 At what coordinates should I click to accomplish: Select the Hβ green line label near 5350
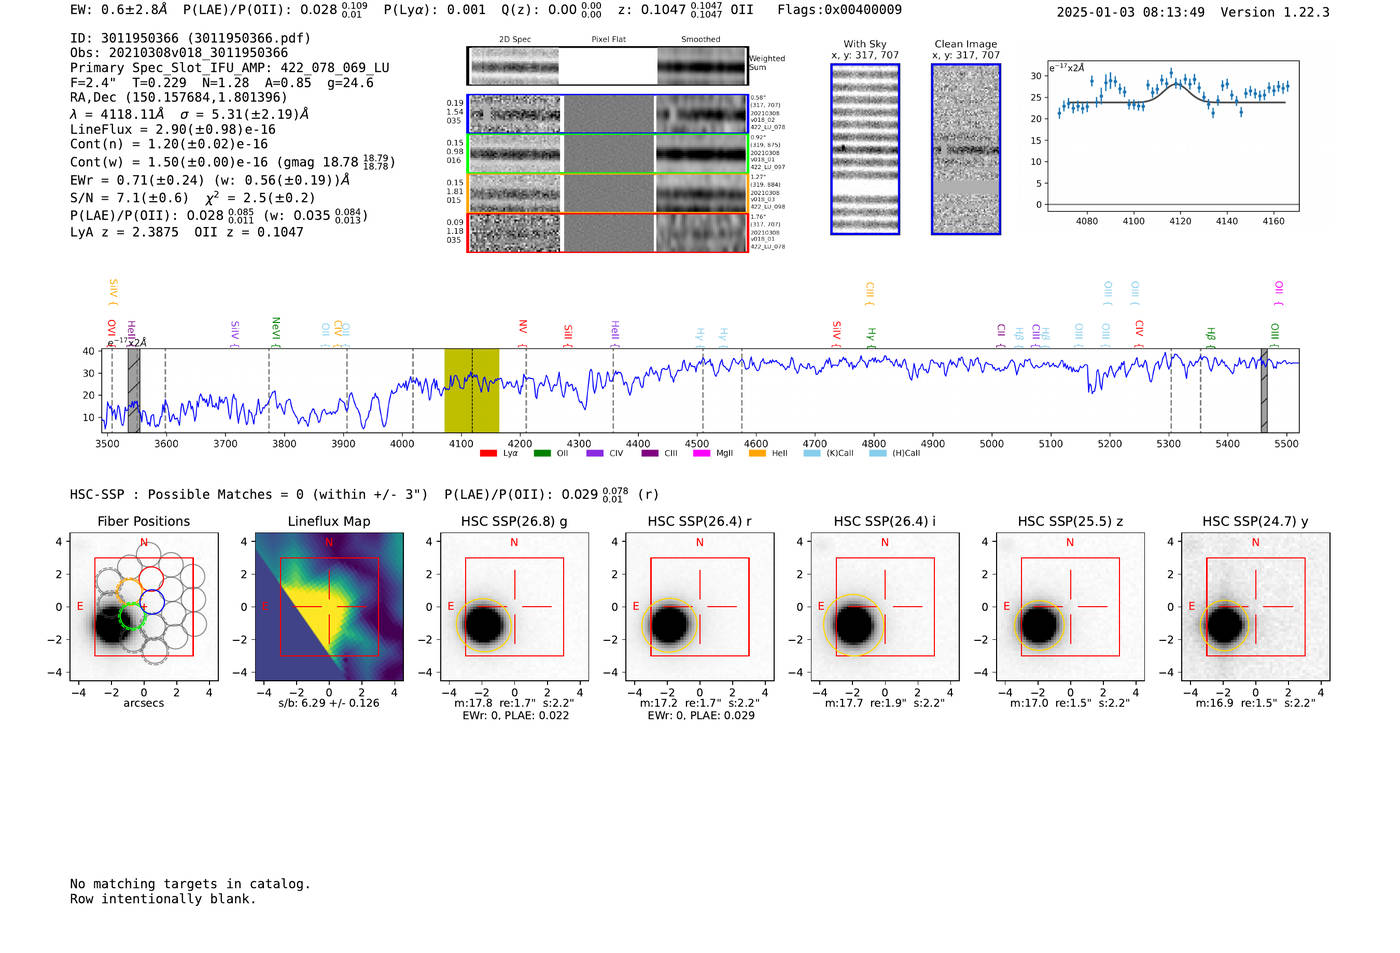point(1211,336)
